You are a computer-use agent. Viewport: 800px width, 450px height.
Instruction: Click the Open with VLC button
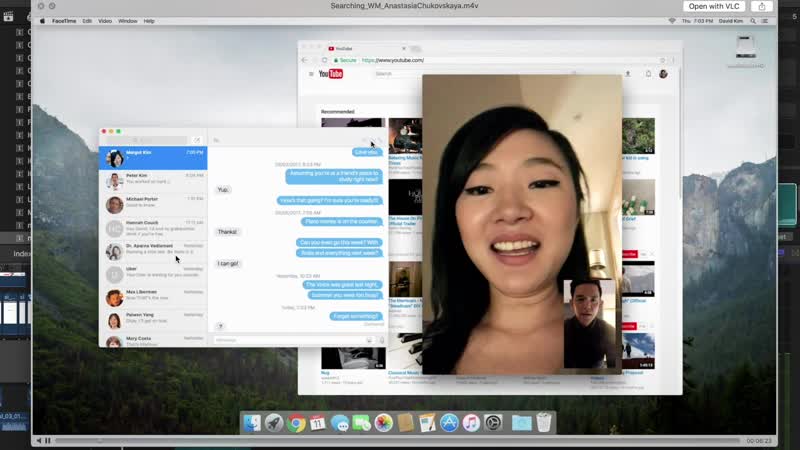713,6
